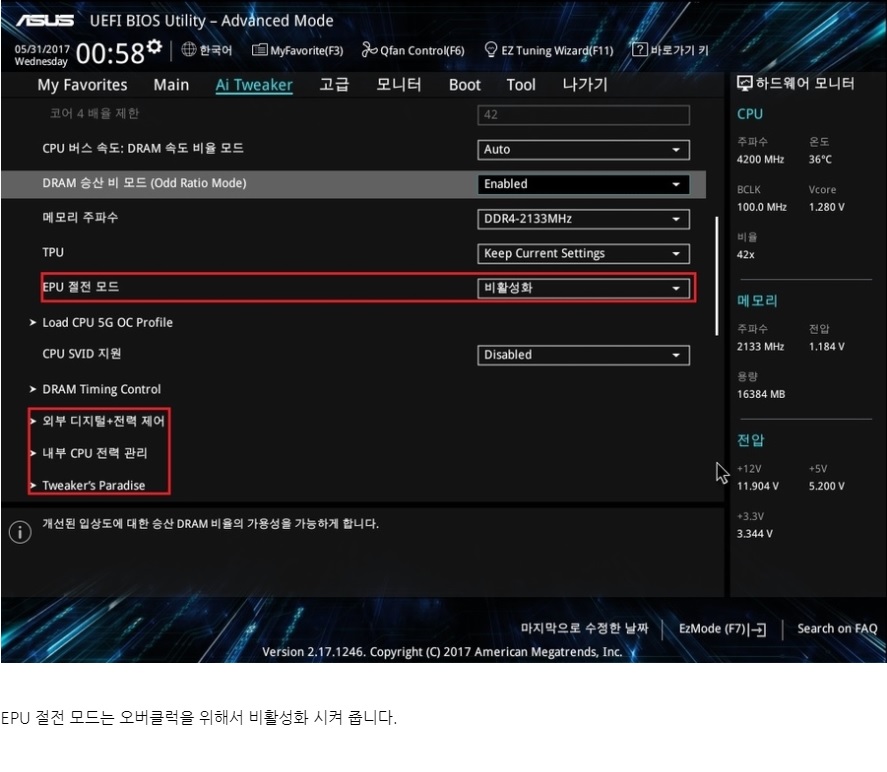Open the 나가기 exit tab
Image resolution: width=887 pixels, height=772 pixels.
[585, 85]
